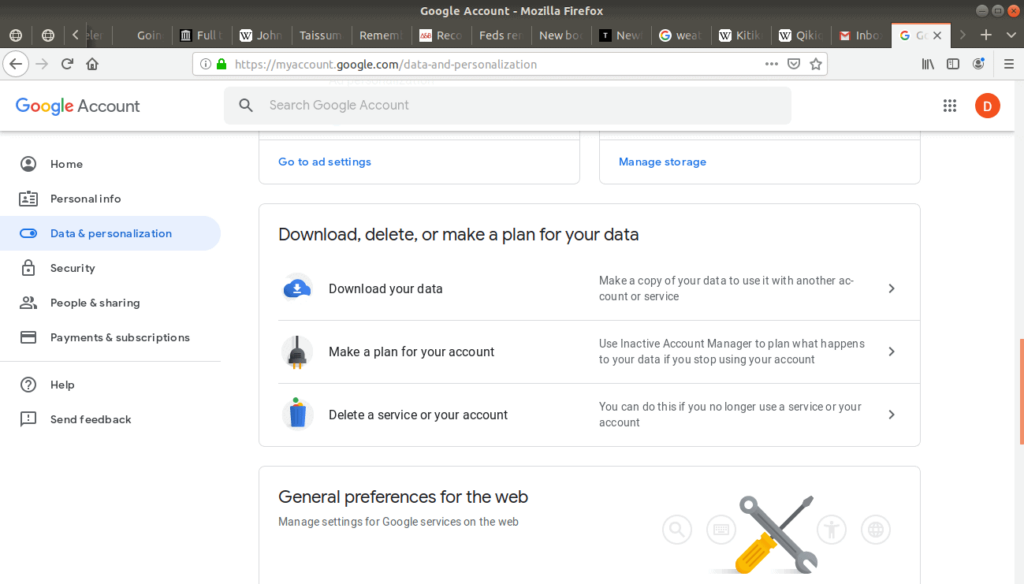Open Go to ad settings link
1024x584 pixels.
325,161
